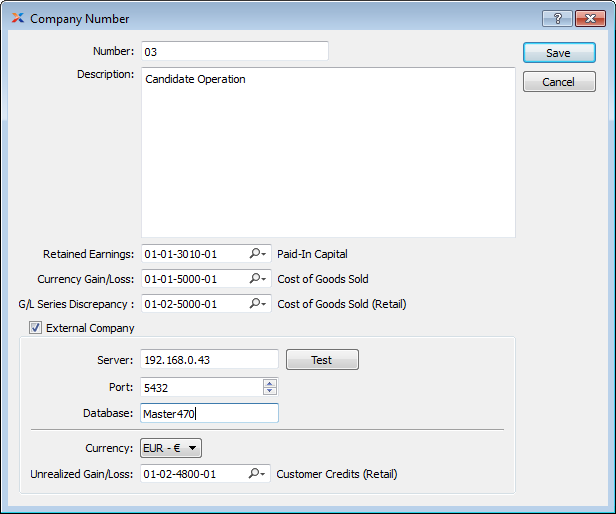Uncheck the External Company checkbox
Image resolution: width=616 pixels, height=514 pixels.
[36, 328]
